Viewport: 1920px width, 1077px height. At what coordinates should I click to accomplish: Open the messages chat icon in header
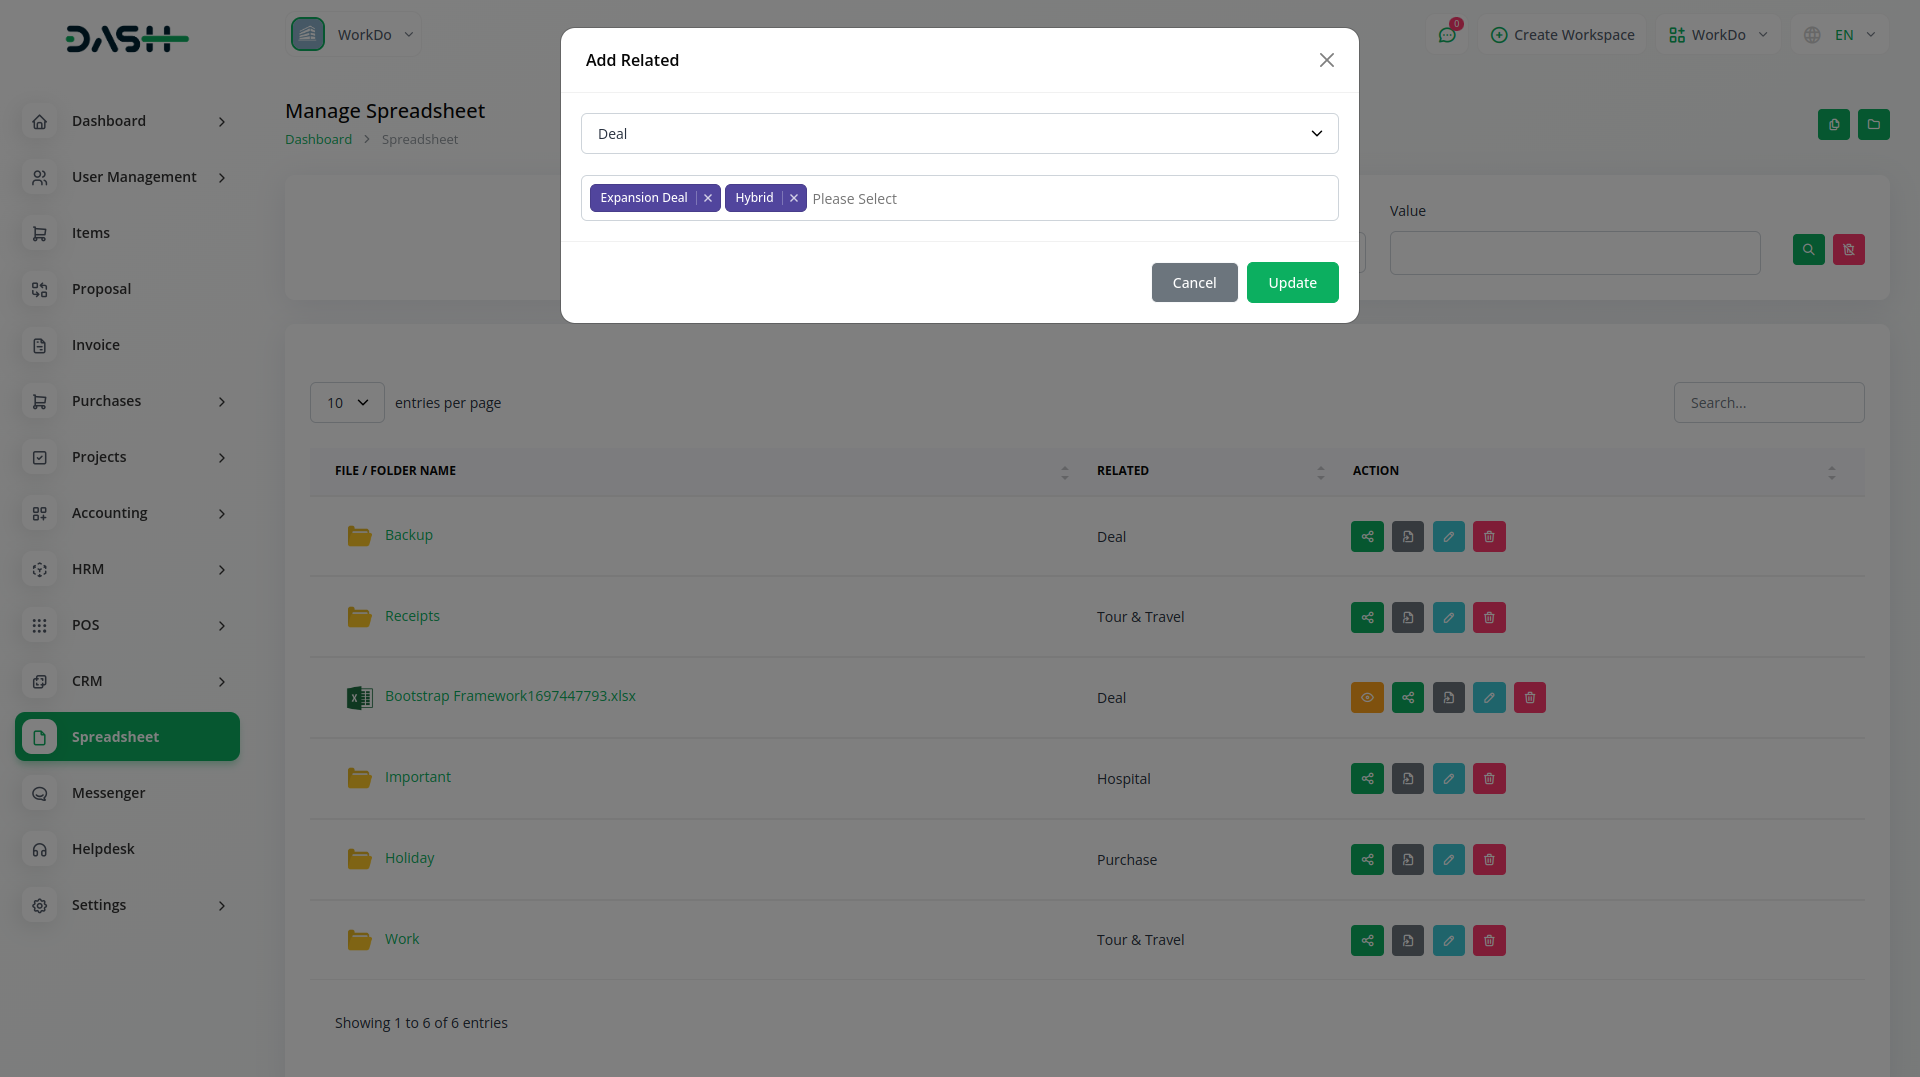(1447, 35)
